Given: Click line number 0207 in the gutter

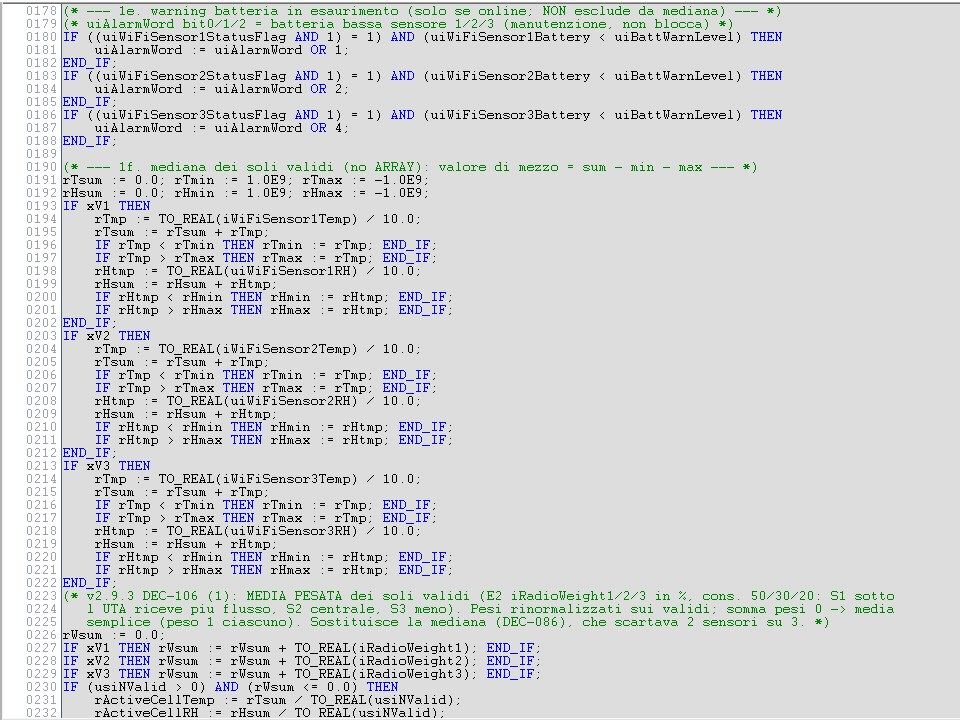Looking at the screenshot, I should (x=42, y=388).
